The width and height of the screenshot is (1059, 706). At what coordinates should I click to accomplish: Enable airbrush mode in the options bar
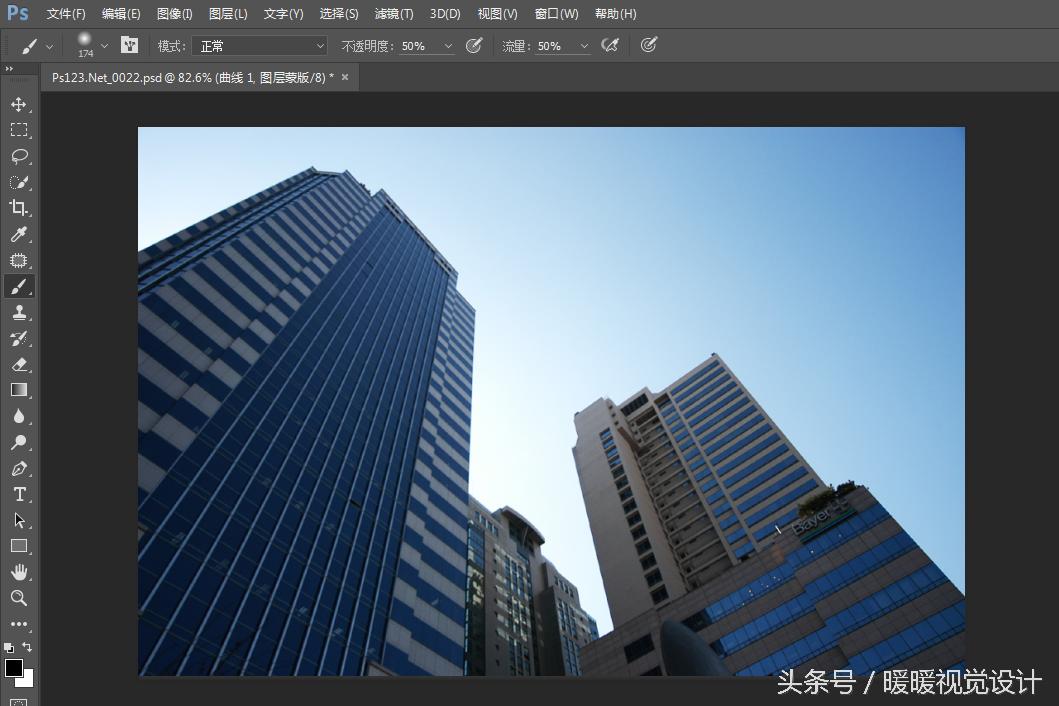pyautogui.click(x=611, y=45)
